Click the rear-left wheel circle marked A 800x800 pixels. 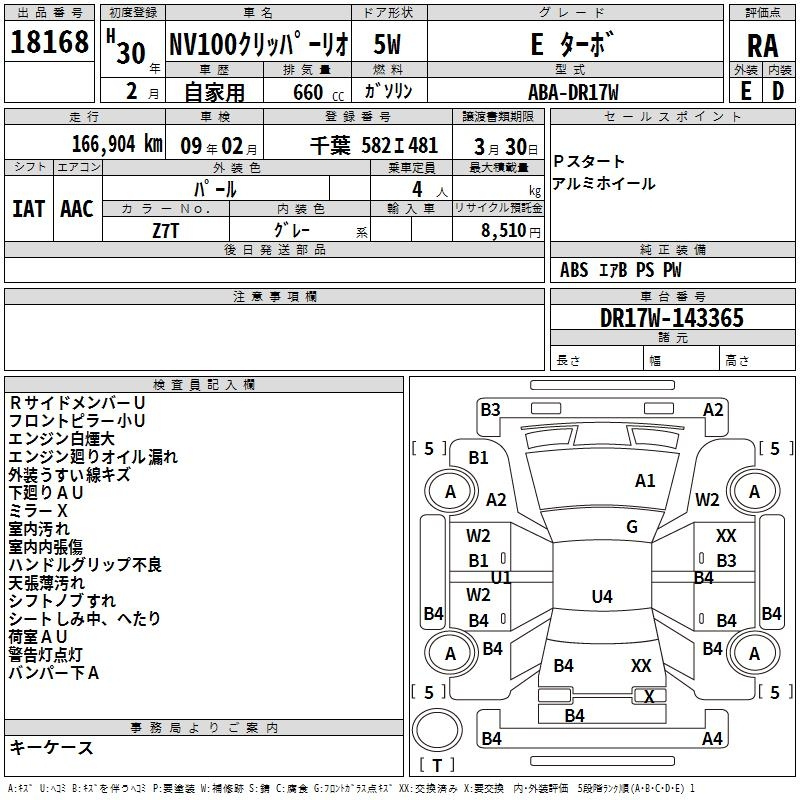click(450, 654)
